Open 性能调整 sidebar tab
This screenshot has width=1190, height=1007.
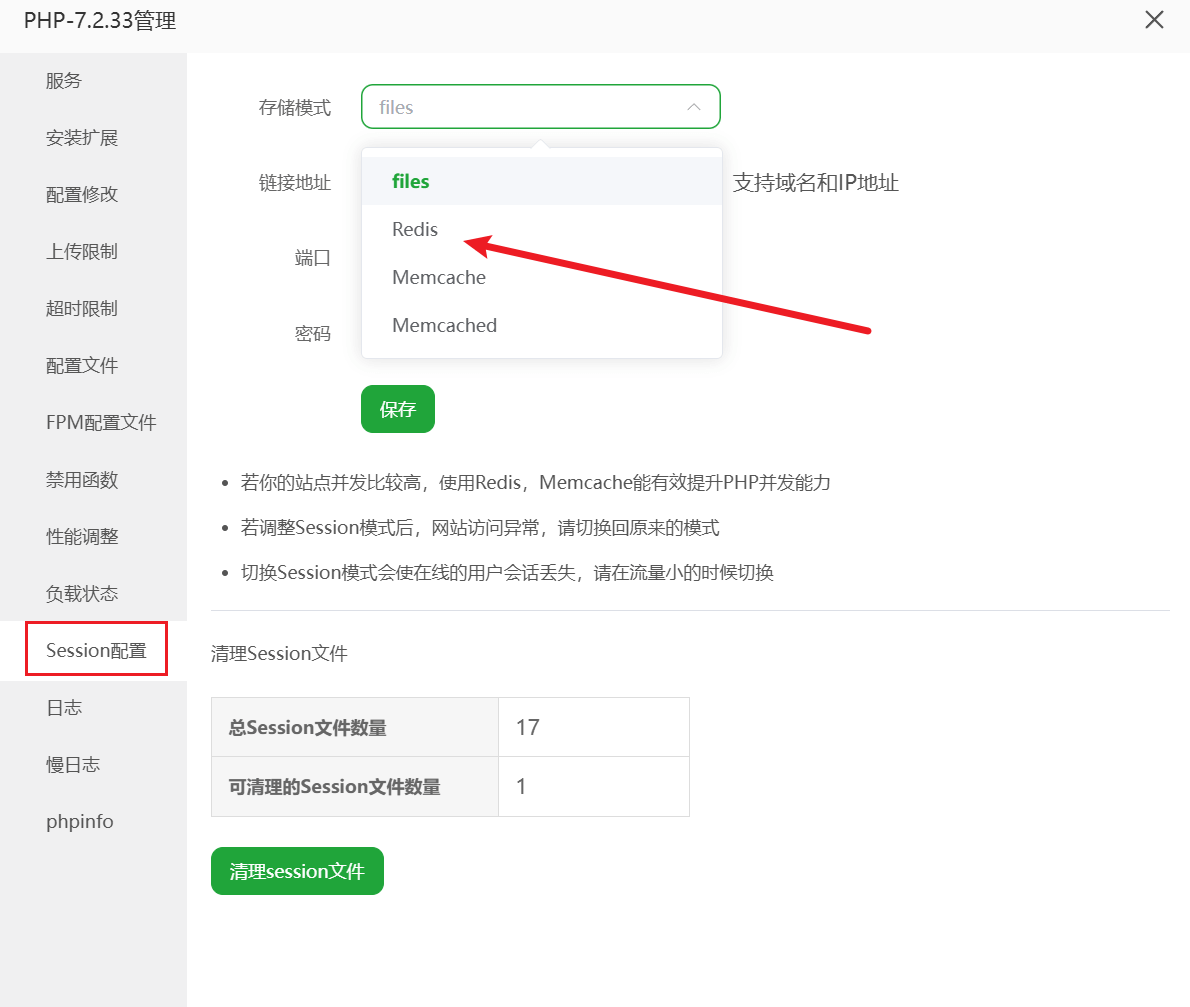pyautogui.click(x=82, y=537)
